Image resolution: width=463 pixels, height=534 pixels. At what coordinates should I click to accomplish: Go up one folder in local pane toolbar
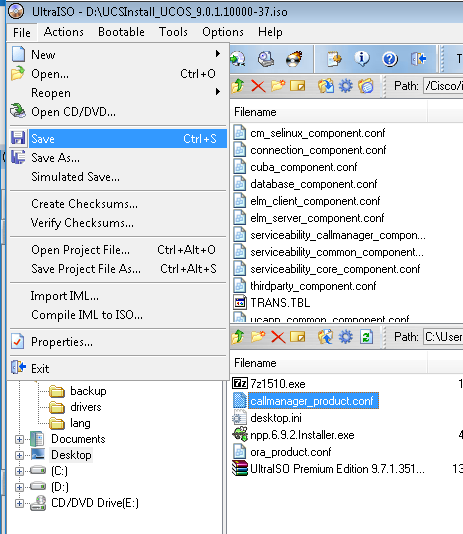(238, 337)
